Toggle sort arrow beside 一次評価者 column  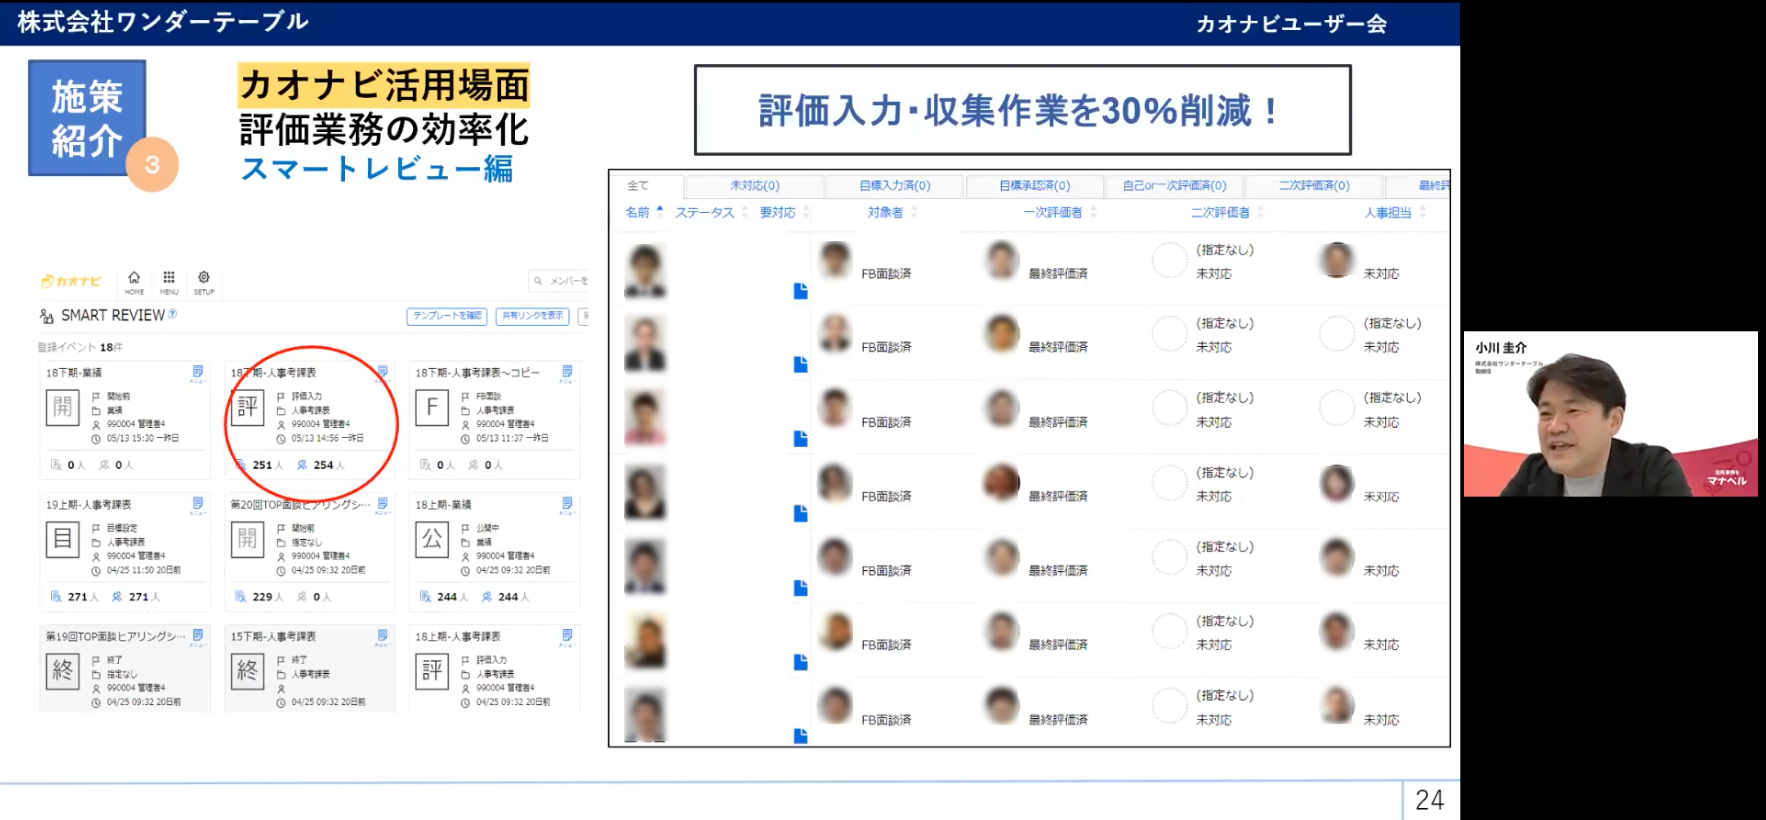click(1093, 212)
